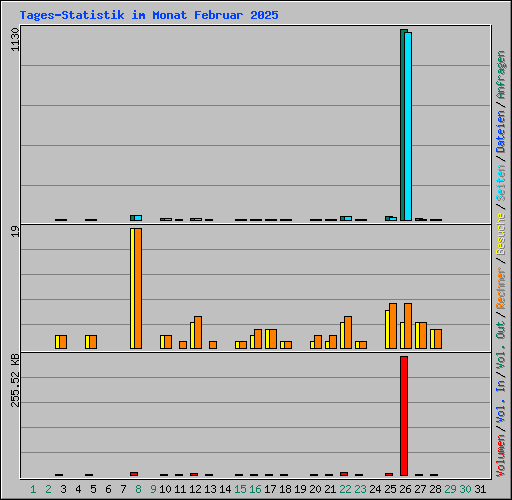Click day label "8" on the x-axis
Viewport: 512px width, 500px height.
[138, 489]
